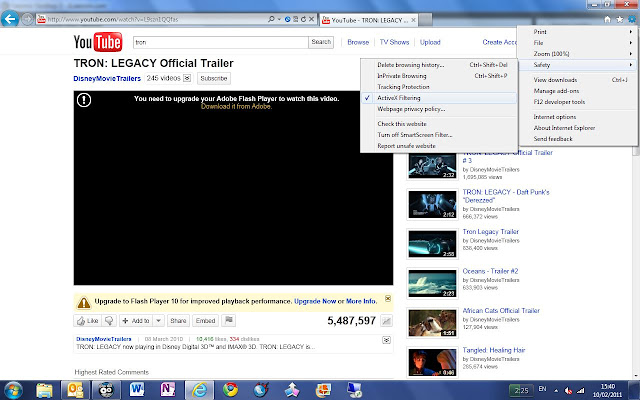The width and height of the screenshot is (640, 400).
Task: Click the Download it from Adobe link
Action: 236,106
